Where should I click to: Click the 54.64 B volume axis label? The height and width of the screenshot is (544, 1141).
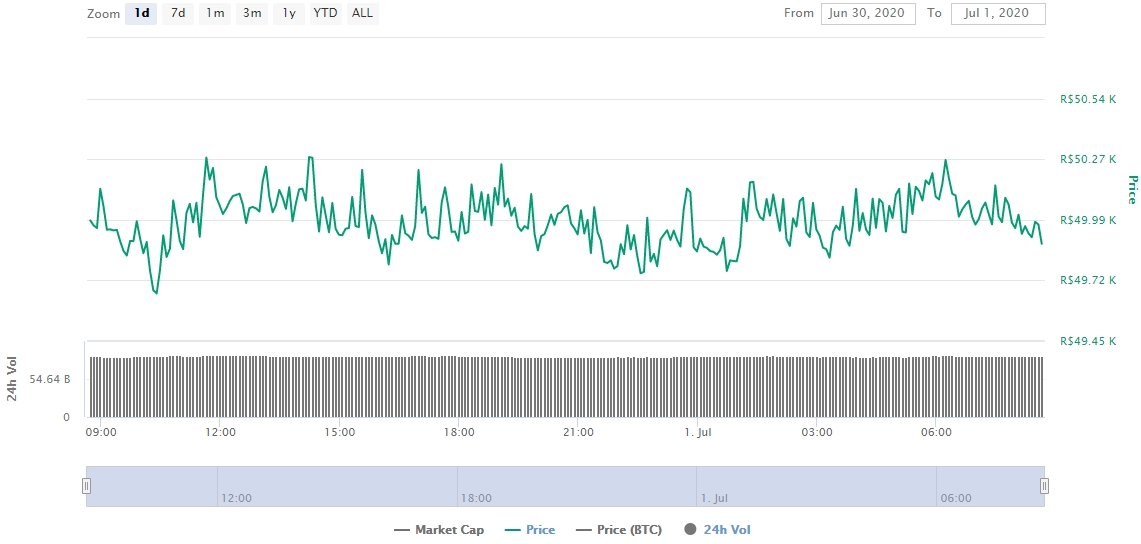pyautogui.click(x=49, y=379)
